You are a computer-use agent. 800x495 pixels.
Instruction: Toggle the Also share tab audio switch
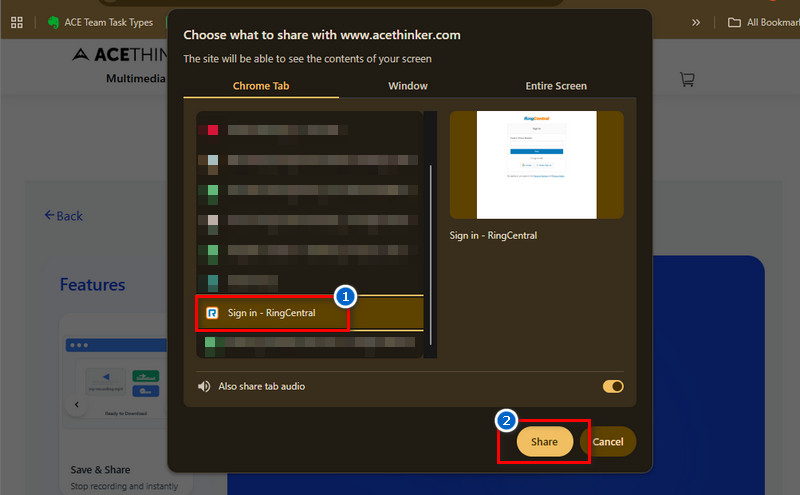pos(613,386)
